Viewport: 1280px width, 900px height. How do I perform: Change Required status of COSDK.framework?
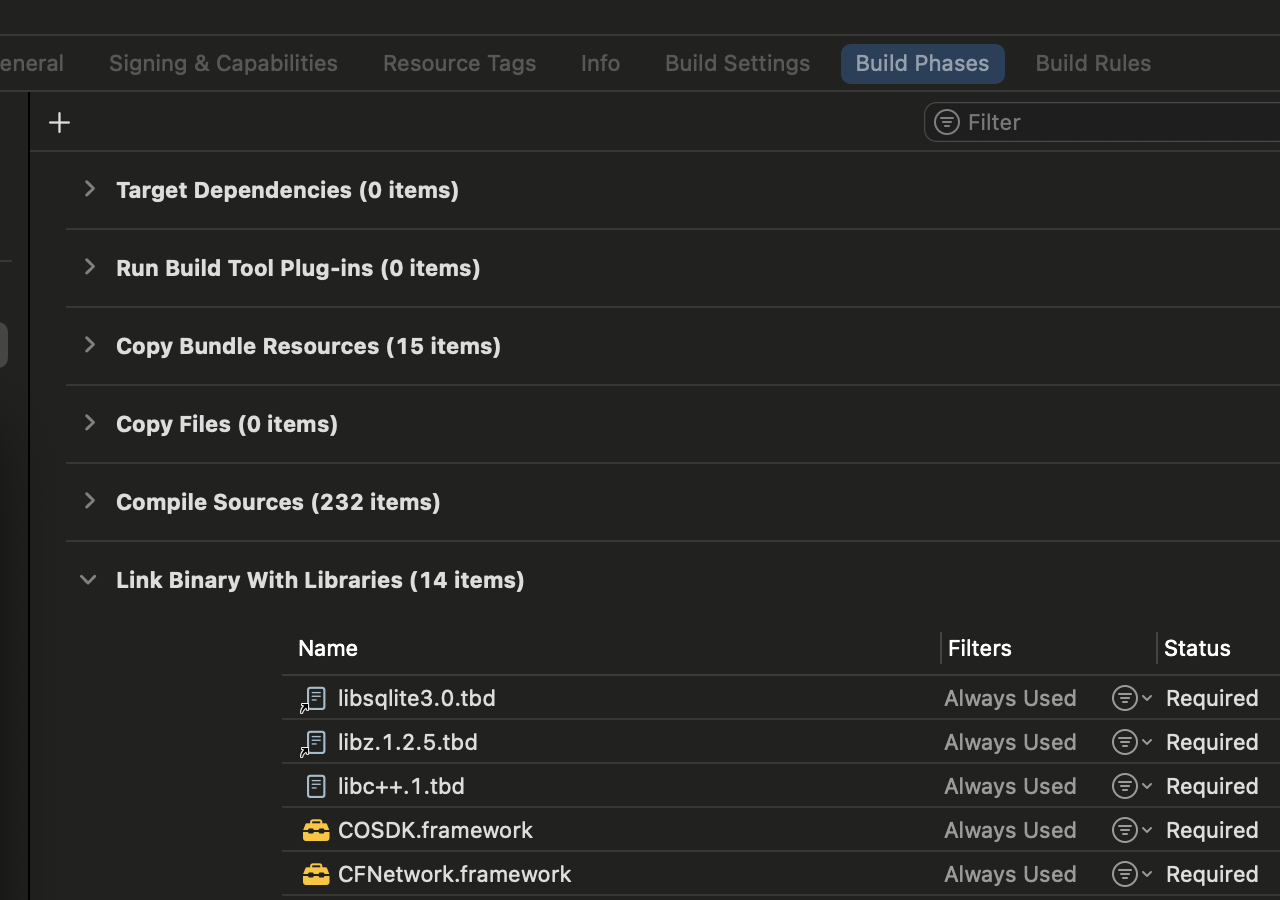click(1212, 830)
